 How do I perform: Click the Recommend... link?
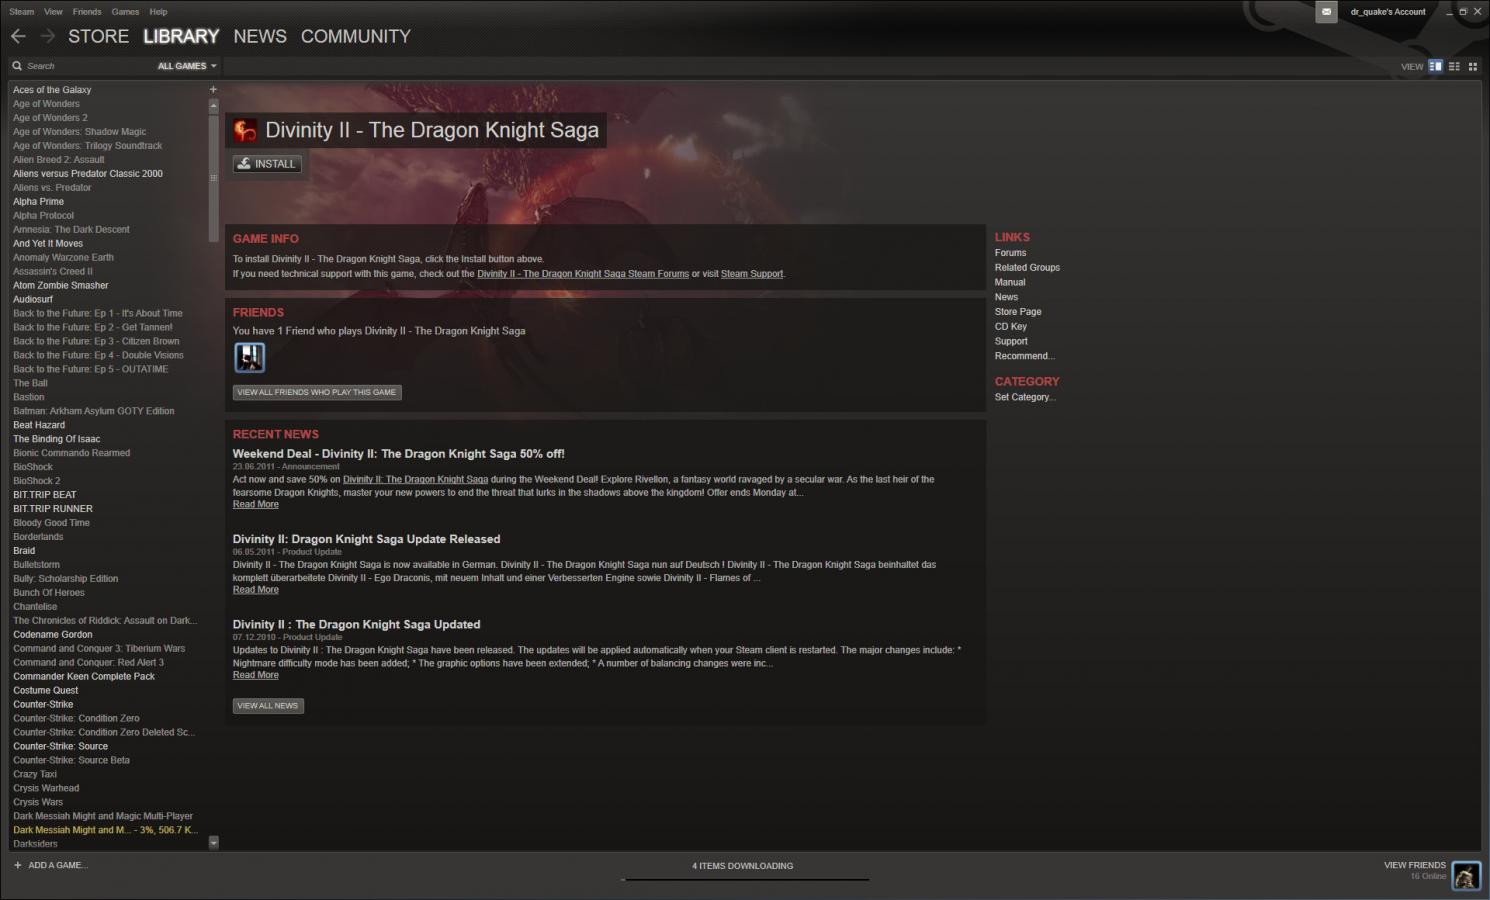1025,356
